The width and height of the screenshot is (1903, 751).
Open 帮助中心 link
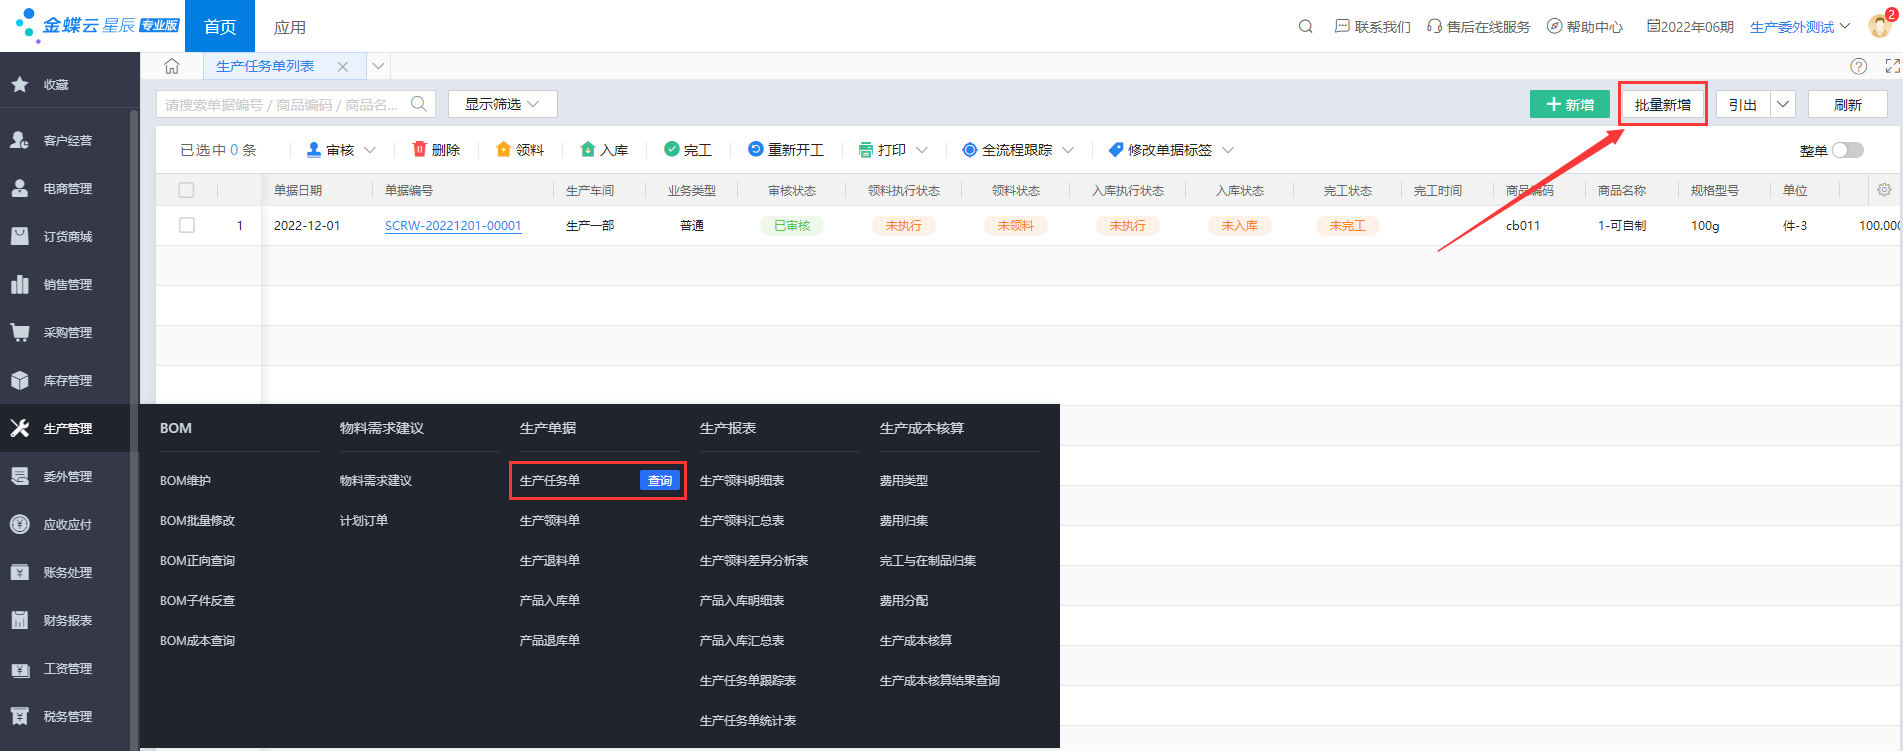click(1585, 27)
